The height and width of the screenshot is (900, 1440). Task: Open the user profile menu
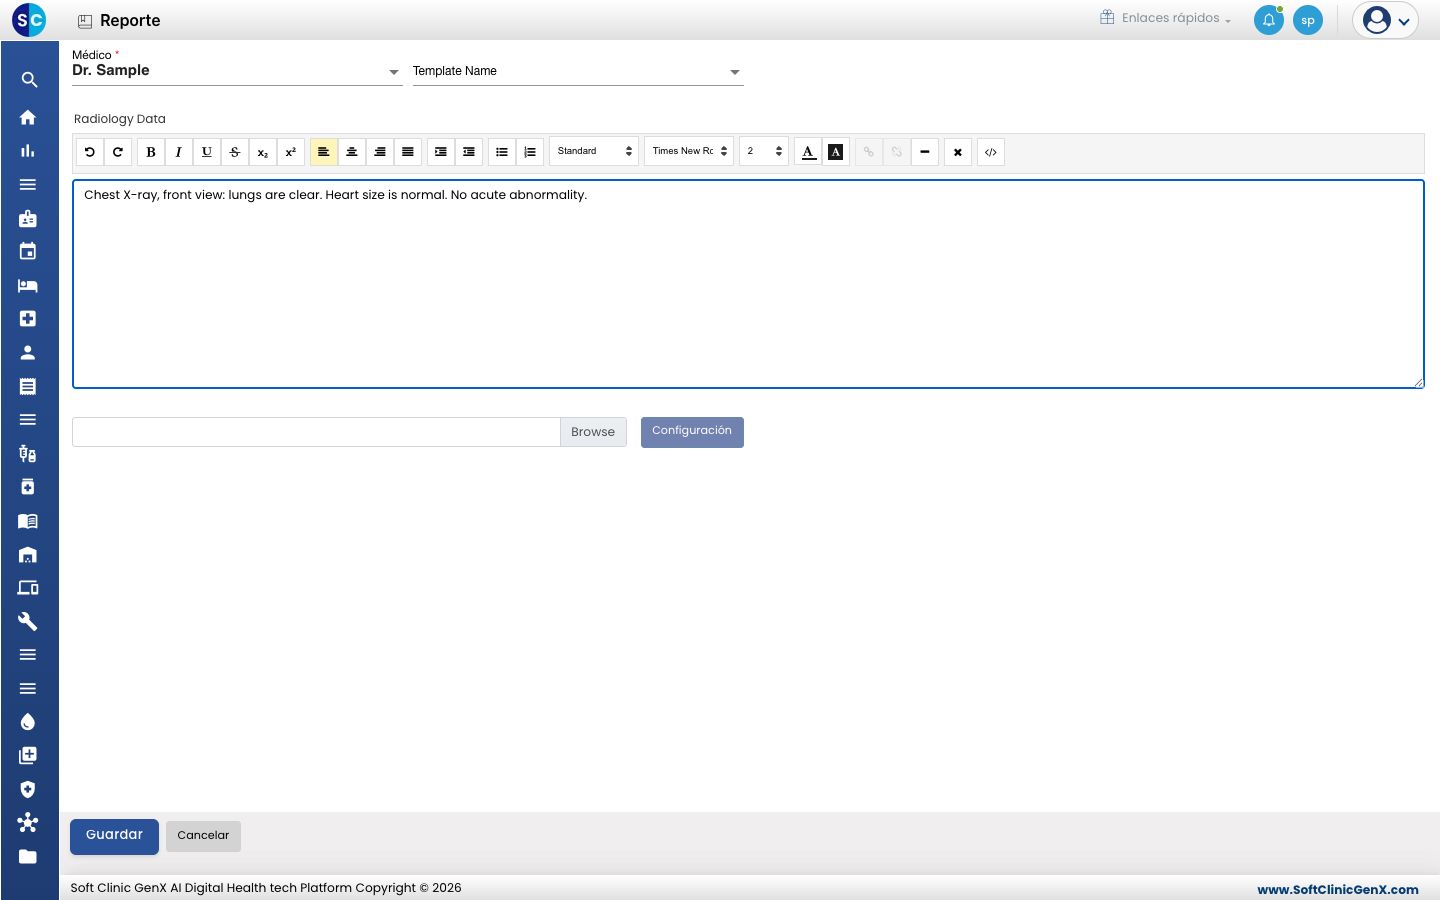(1385, 20)
